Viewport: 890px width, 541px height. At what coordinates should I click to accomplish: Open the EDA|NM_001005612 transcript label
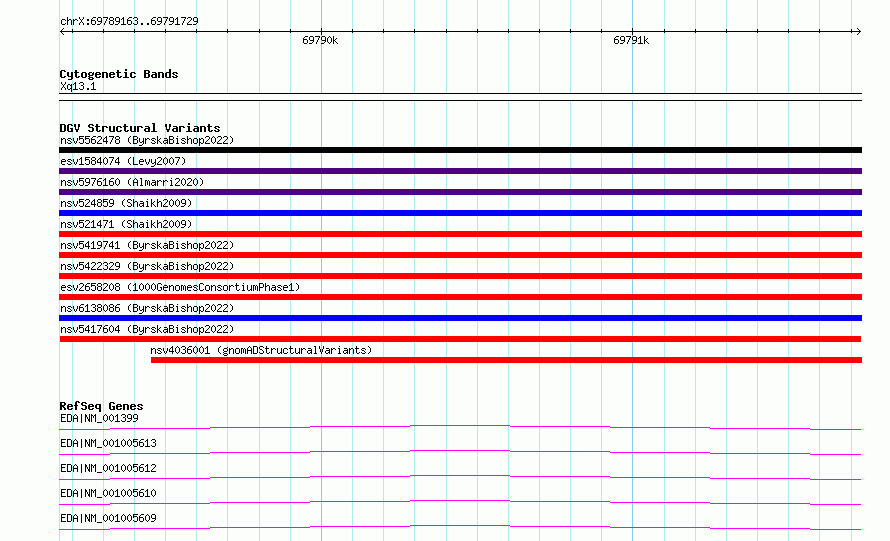pyautogui.click(x=108, y=468)
